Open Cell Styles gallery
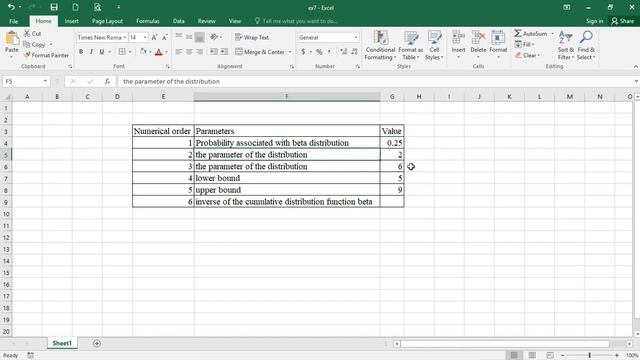Screen dimensions: 640x360 click(x=434, y=45)
